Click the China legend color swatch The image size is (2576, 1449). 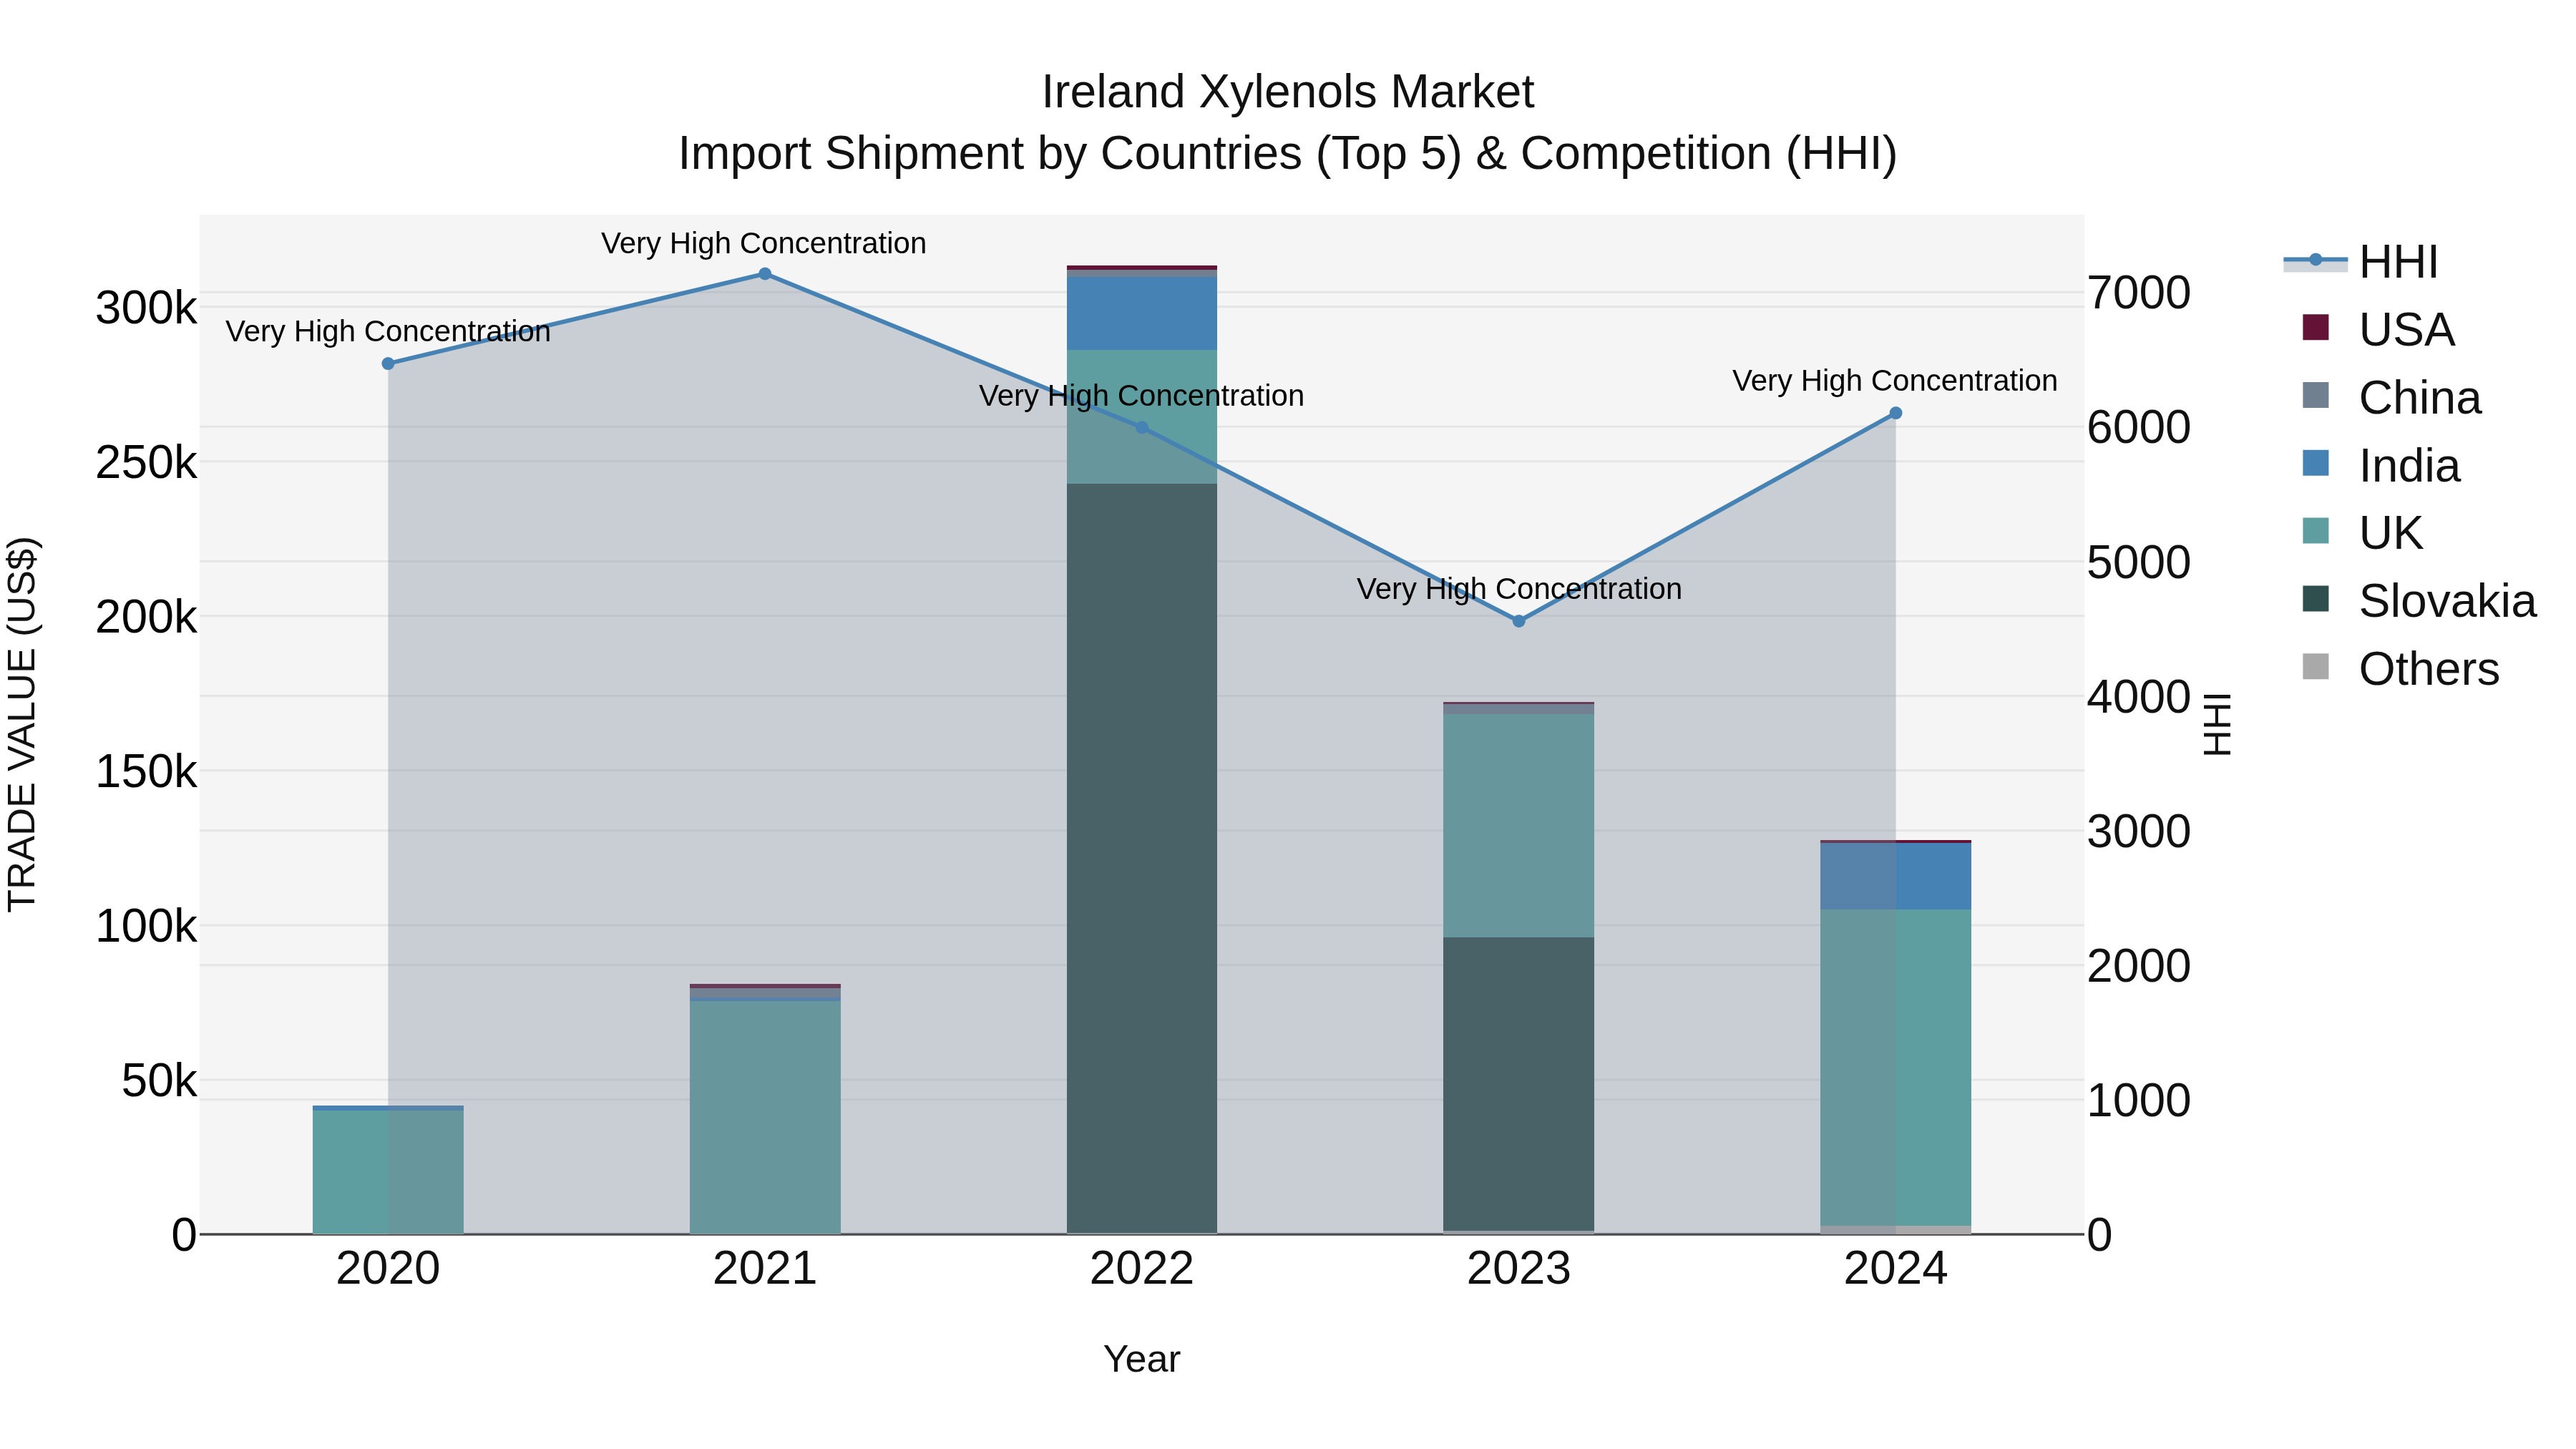[2315, 395]
